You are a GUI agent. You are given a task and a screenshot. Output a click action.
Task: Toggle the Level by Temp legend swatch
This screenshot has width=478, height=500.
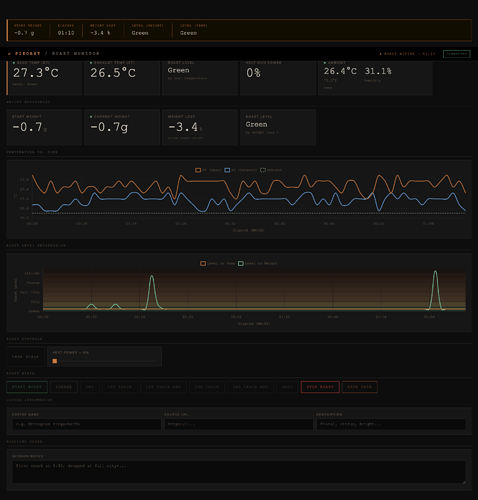(x=203, y=263)
